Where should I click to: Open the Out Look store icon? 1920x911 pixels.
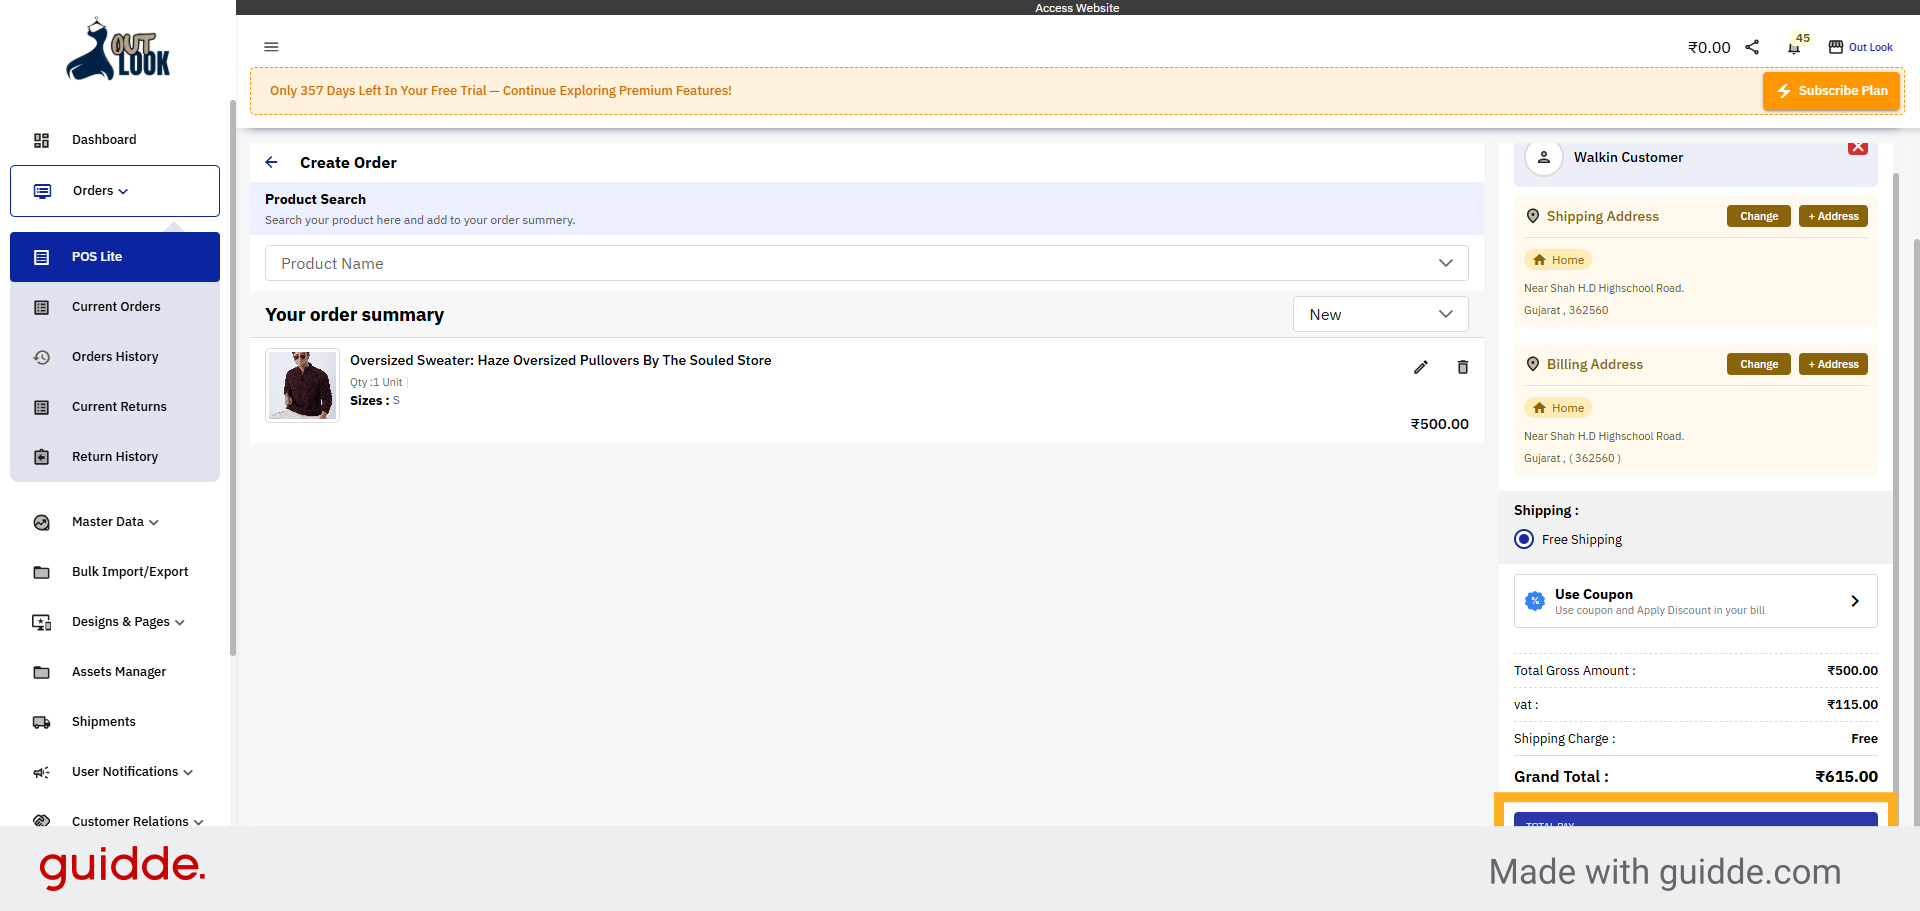coord(1836,47)
